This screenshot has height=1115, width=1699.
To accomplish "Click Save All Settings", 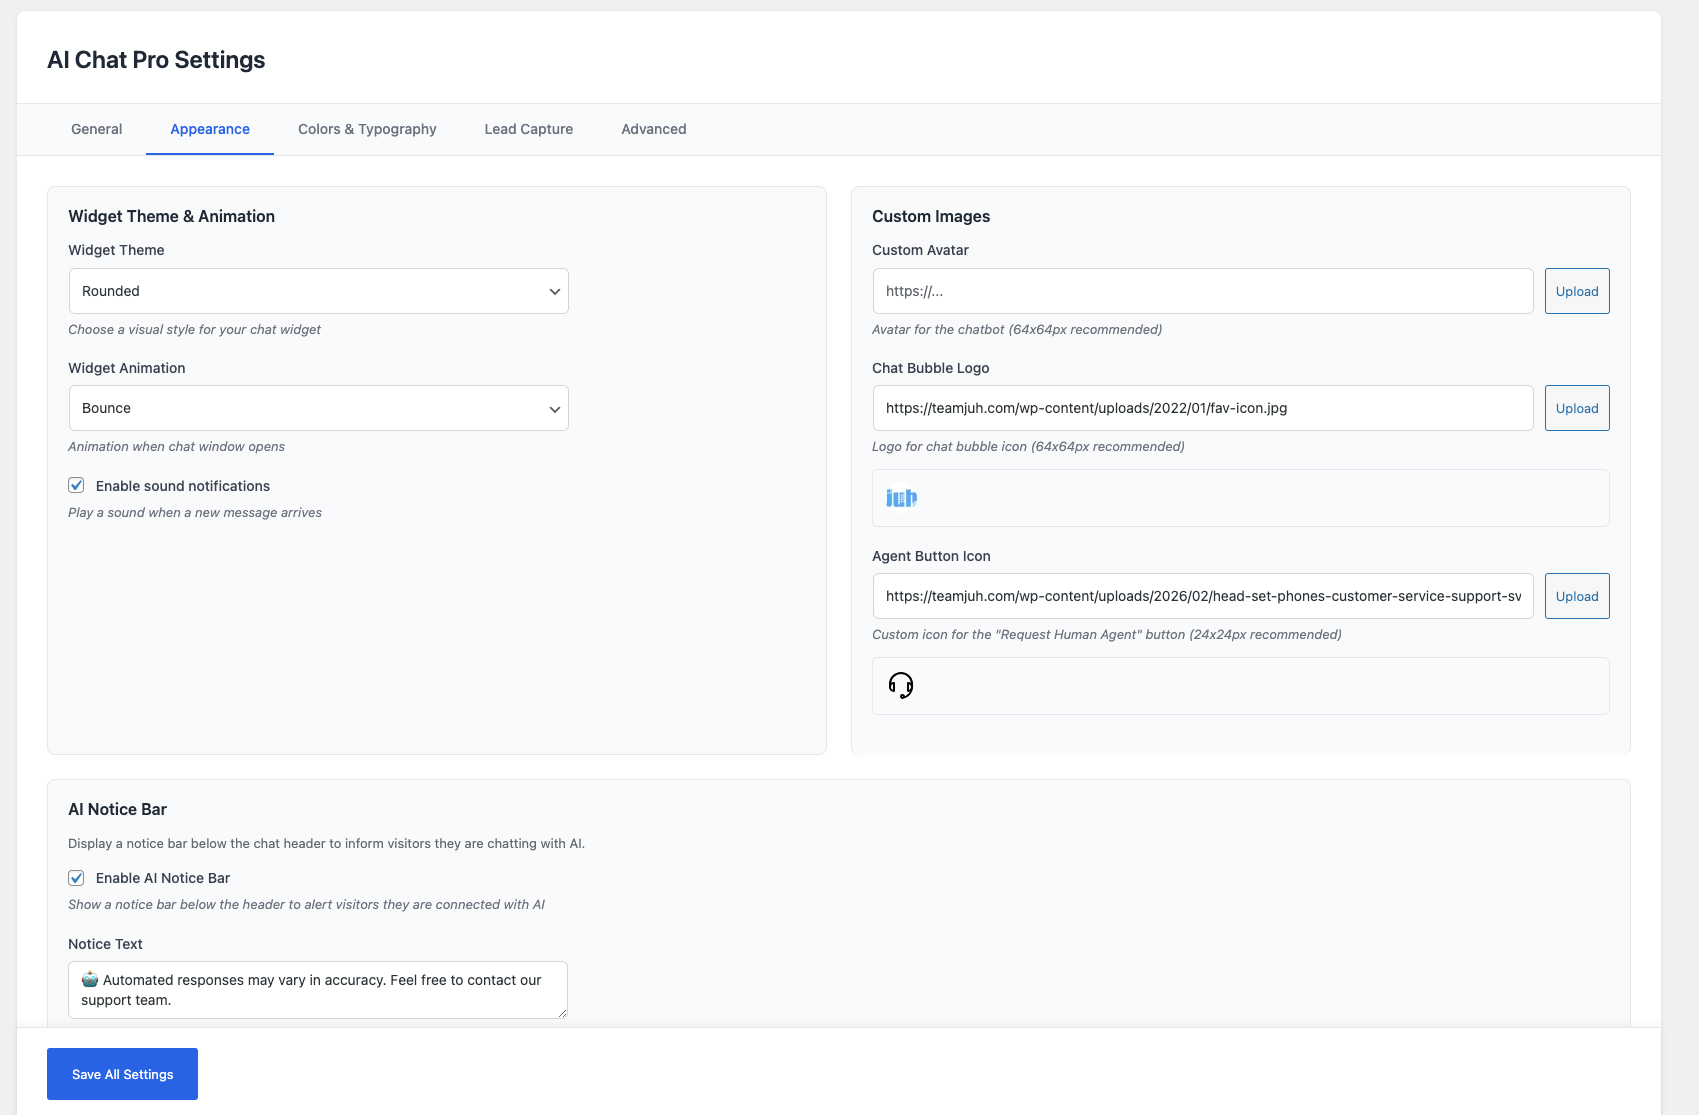I will coord(122,1073).
